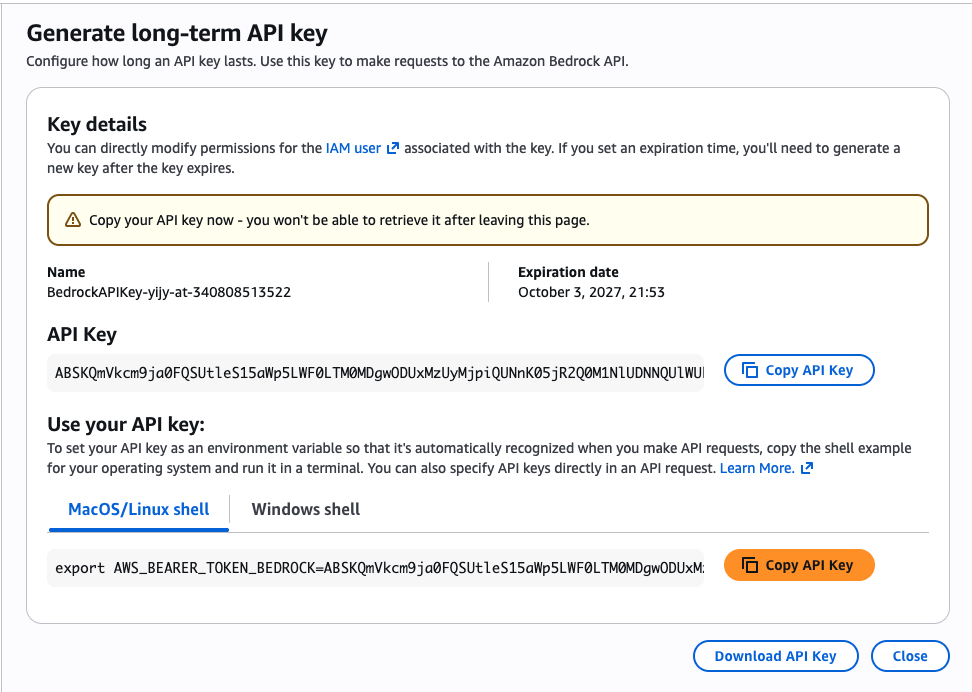Screen dimensions: 972x692
Task: Click external-link icon beside IAM user
Action: point(392,148)
